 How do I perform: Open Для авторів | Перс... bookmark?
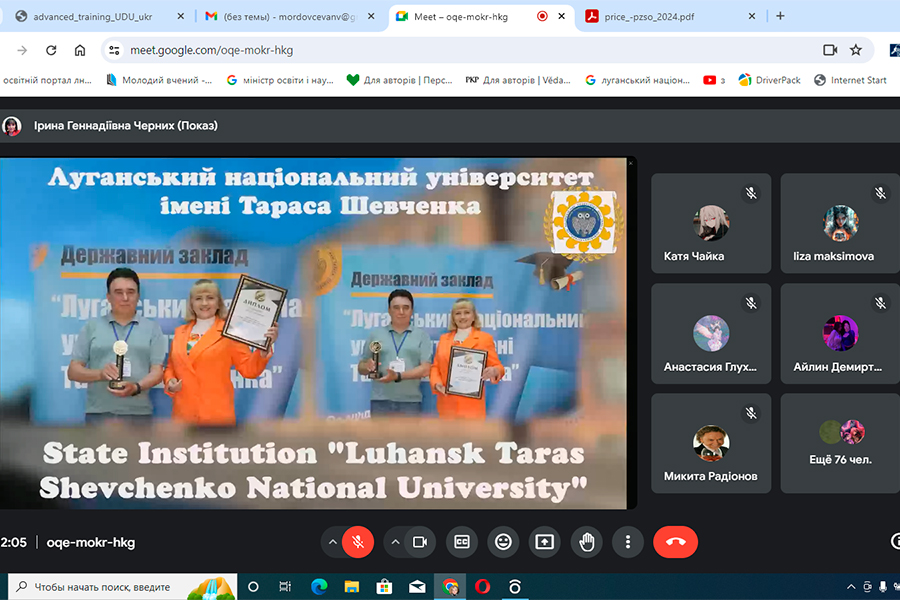tap(399, 80)
